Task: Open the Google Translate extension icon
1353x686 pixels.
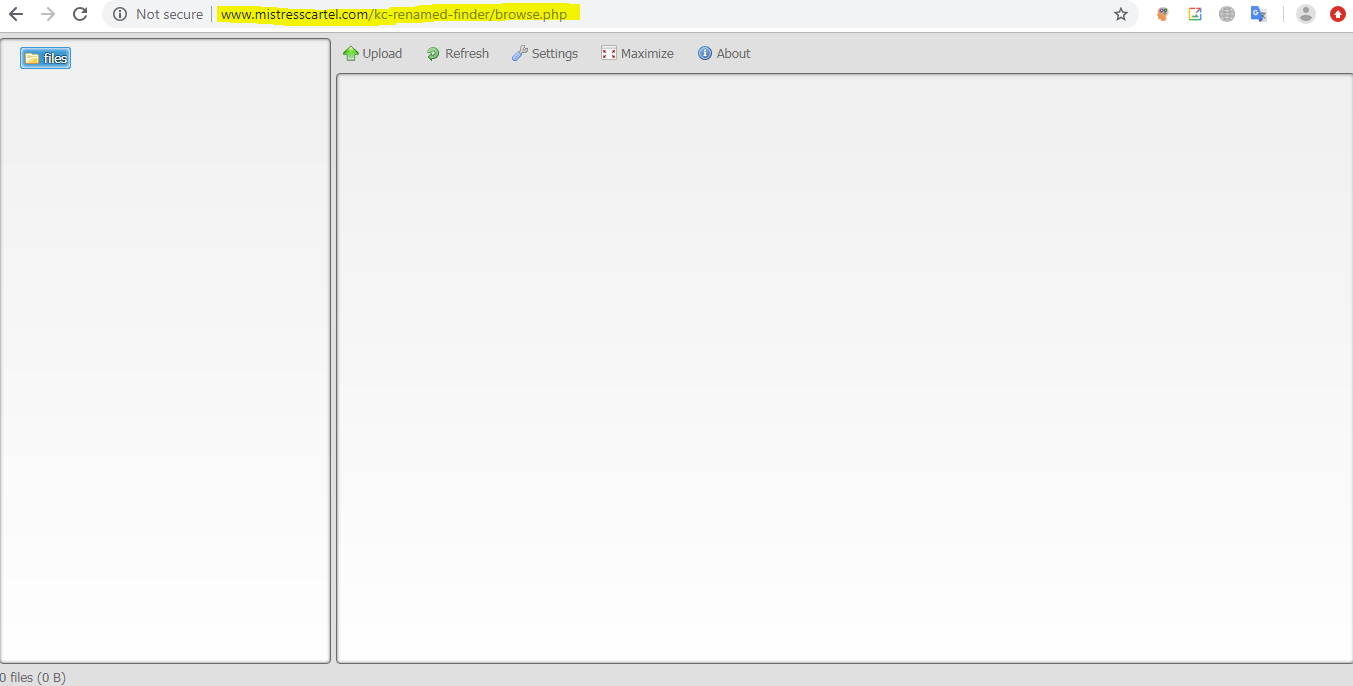Action: [1259, 14]
